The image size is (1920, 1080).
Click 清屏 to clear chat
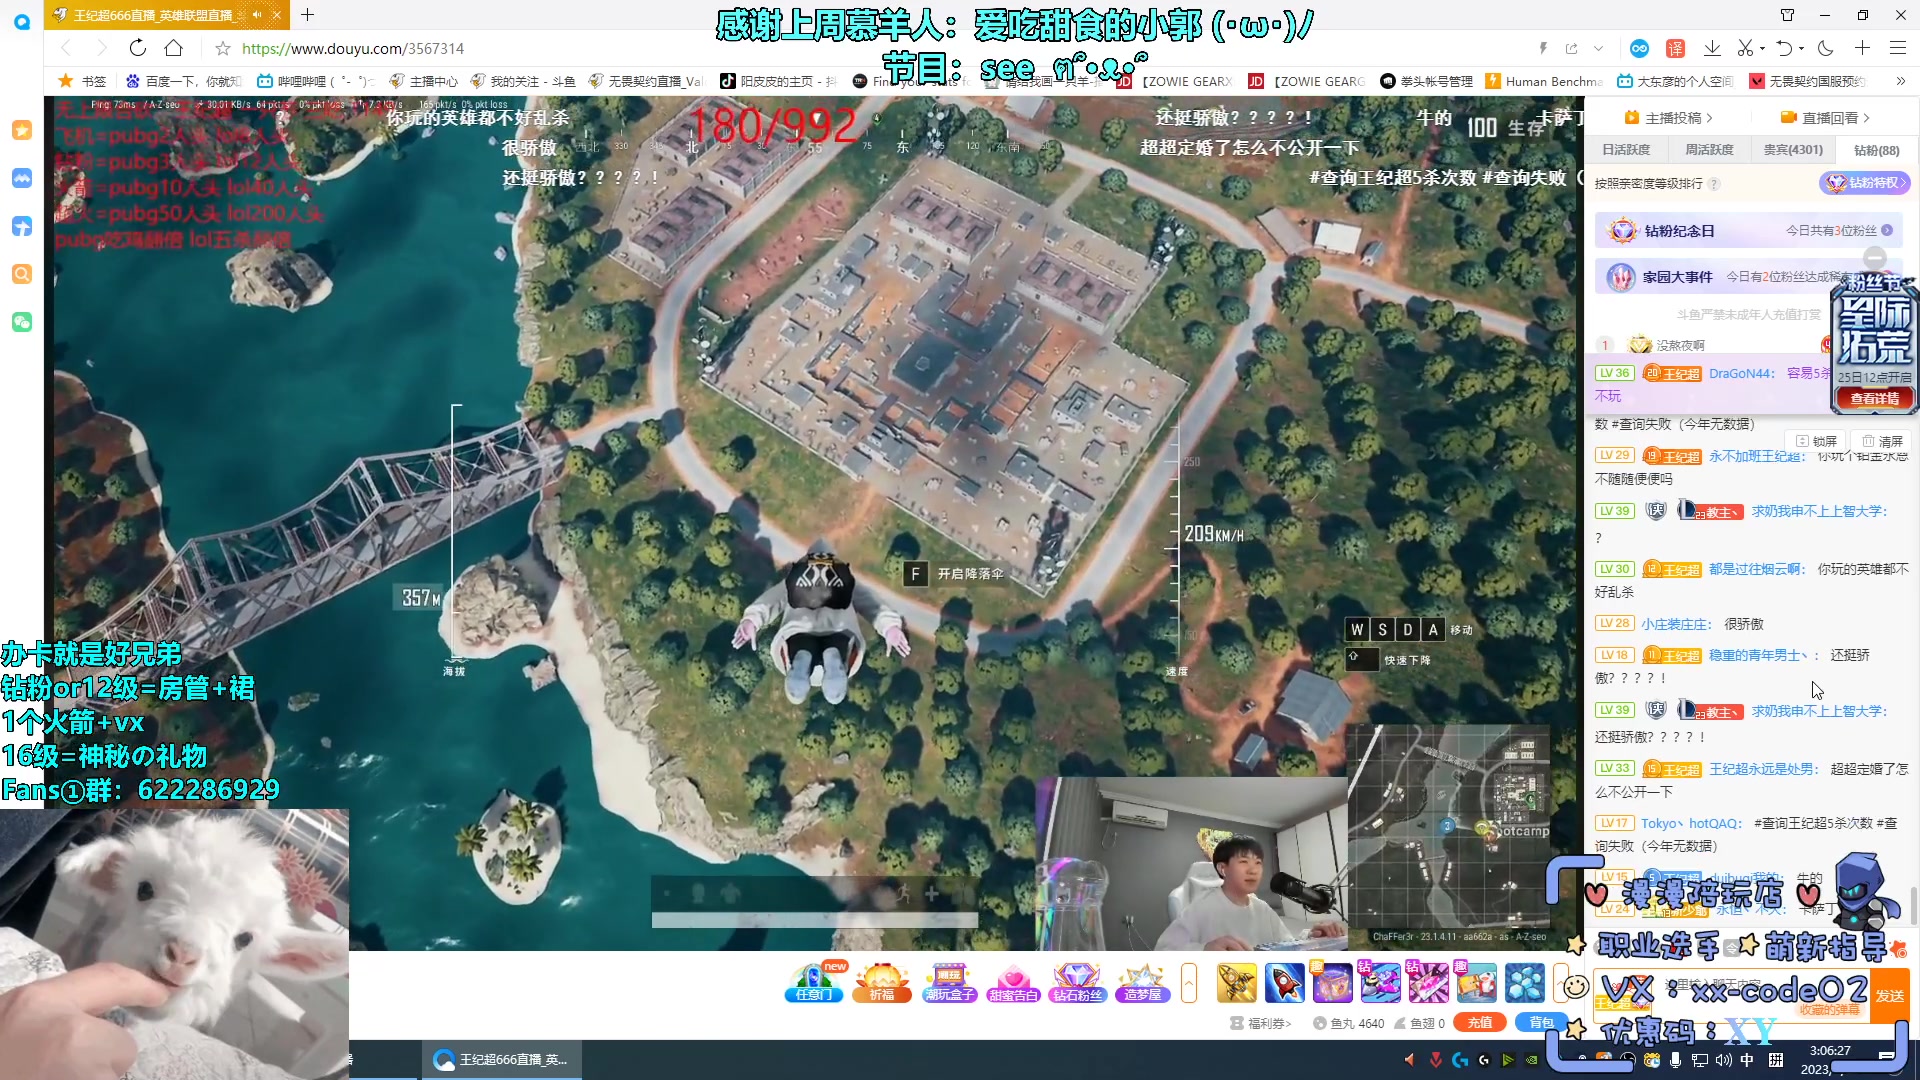(1882, 441)
